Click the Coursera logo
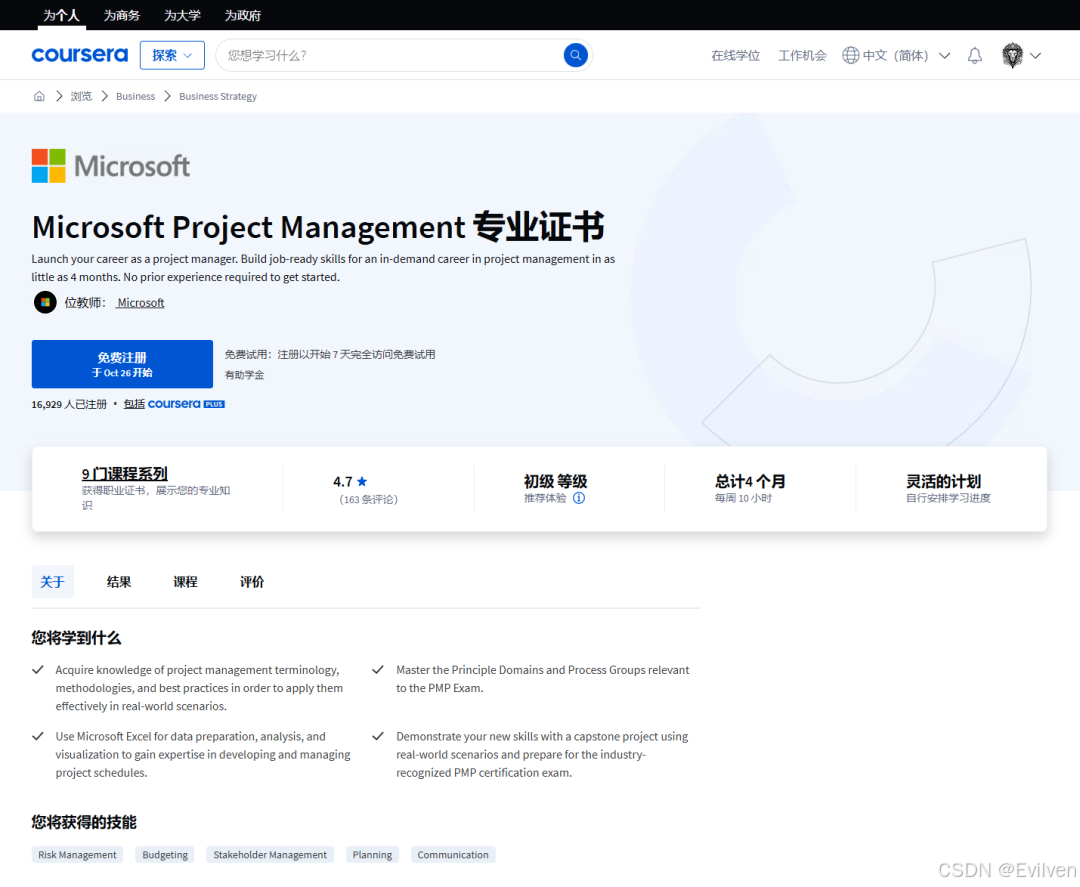This screenshot has height=887, width=1080. [x=80, y=55]
